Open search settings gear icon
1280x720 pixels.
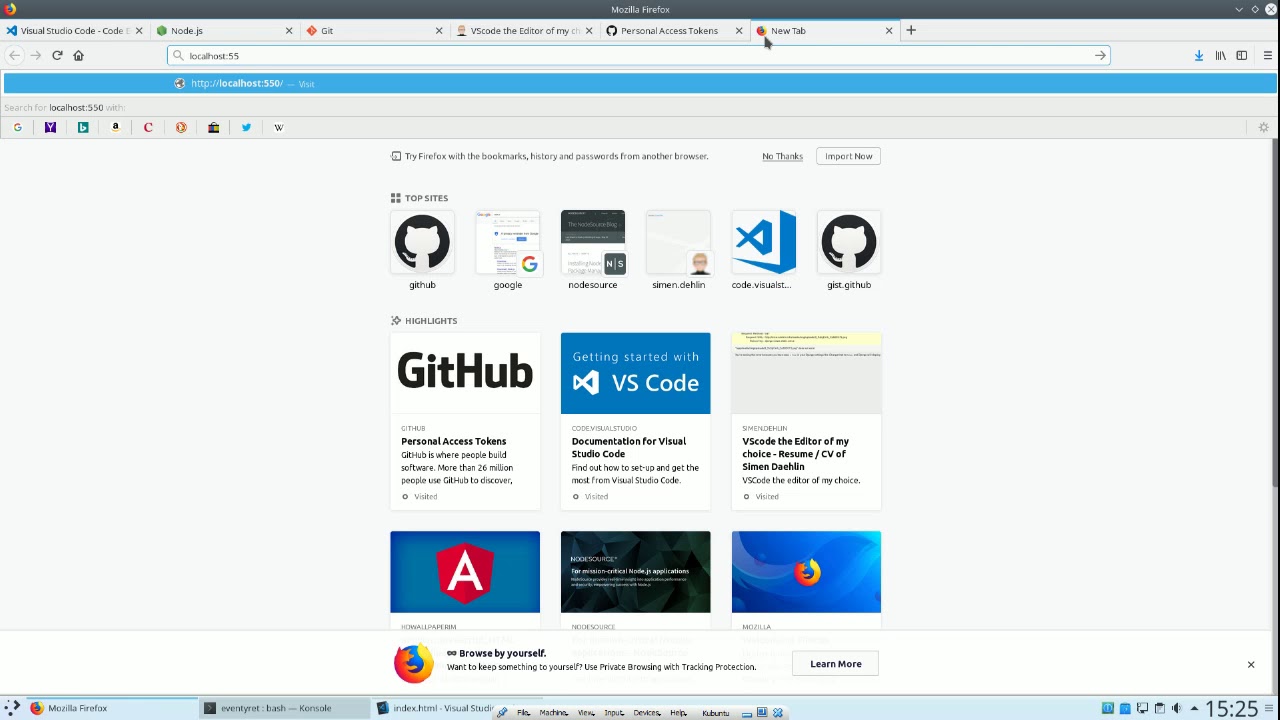[1263, 127]
